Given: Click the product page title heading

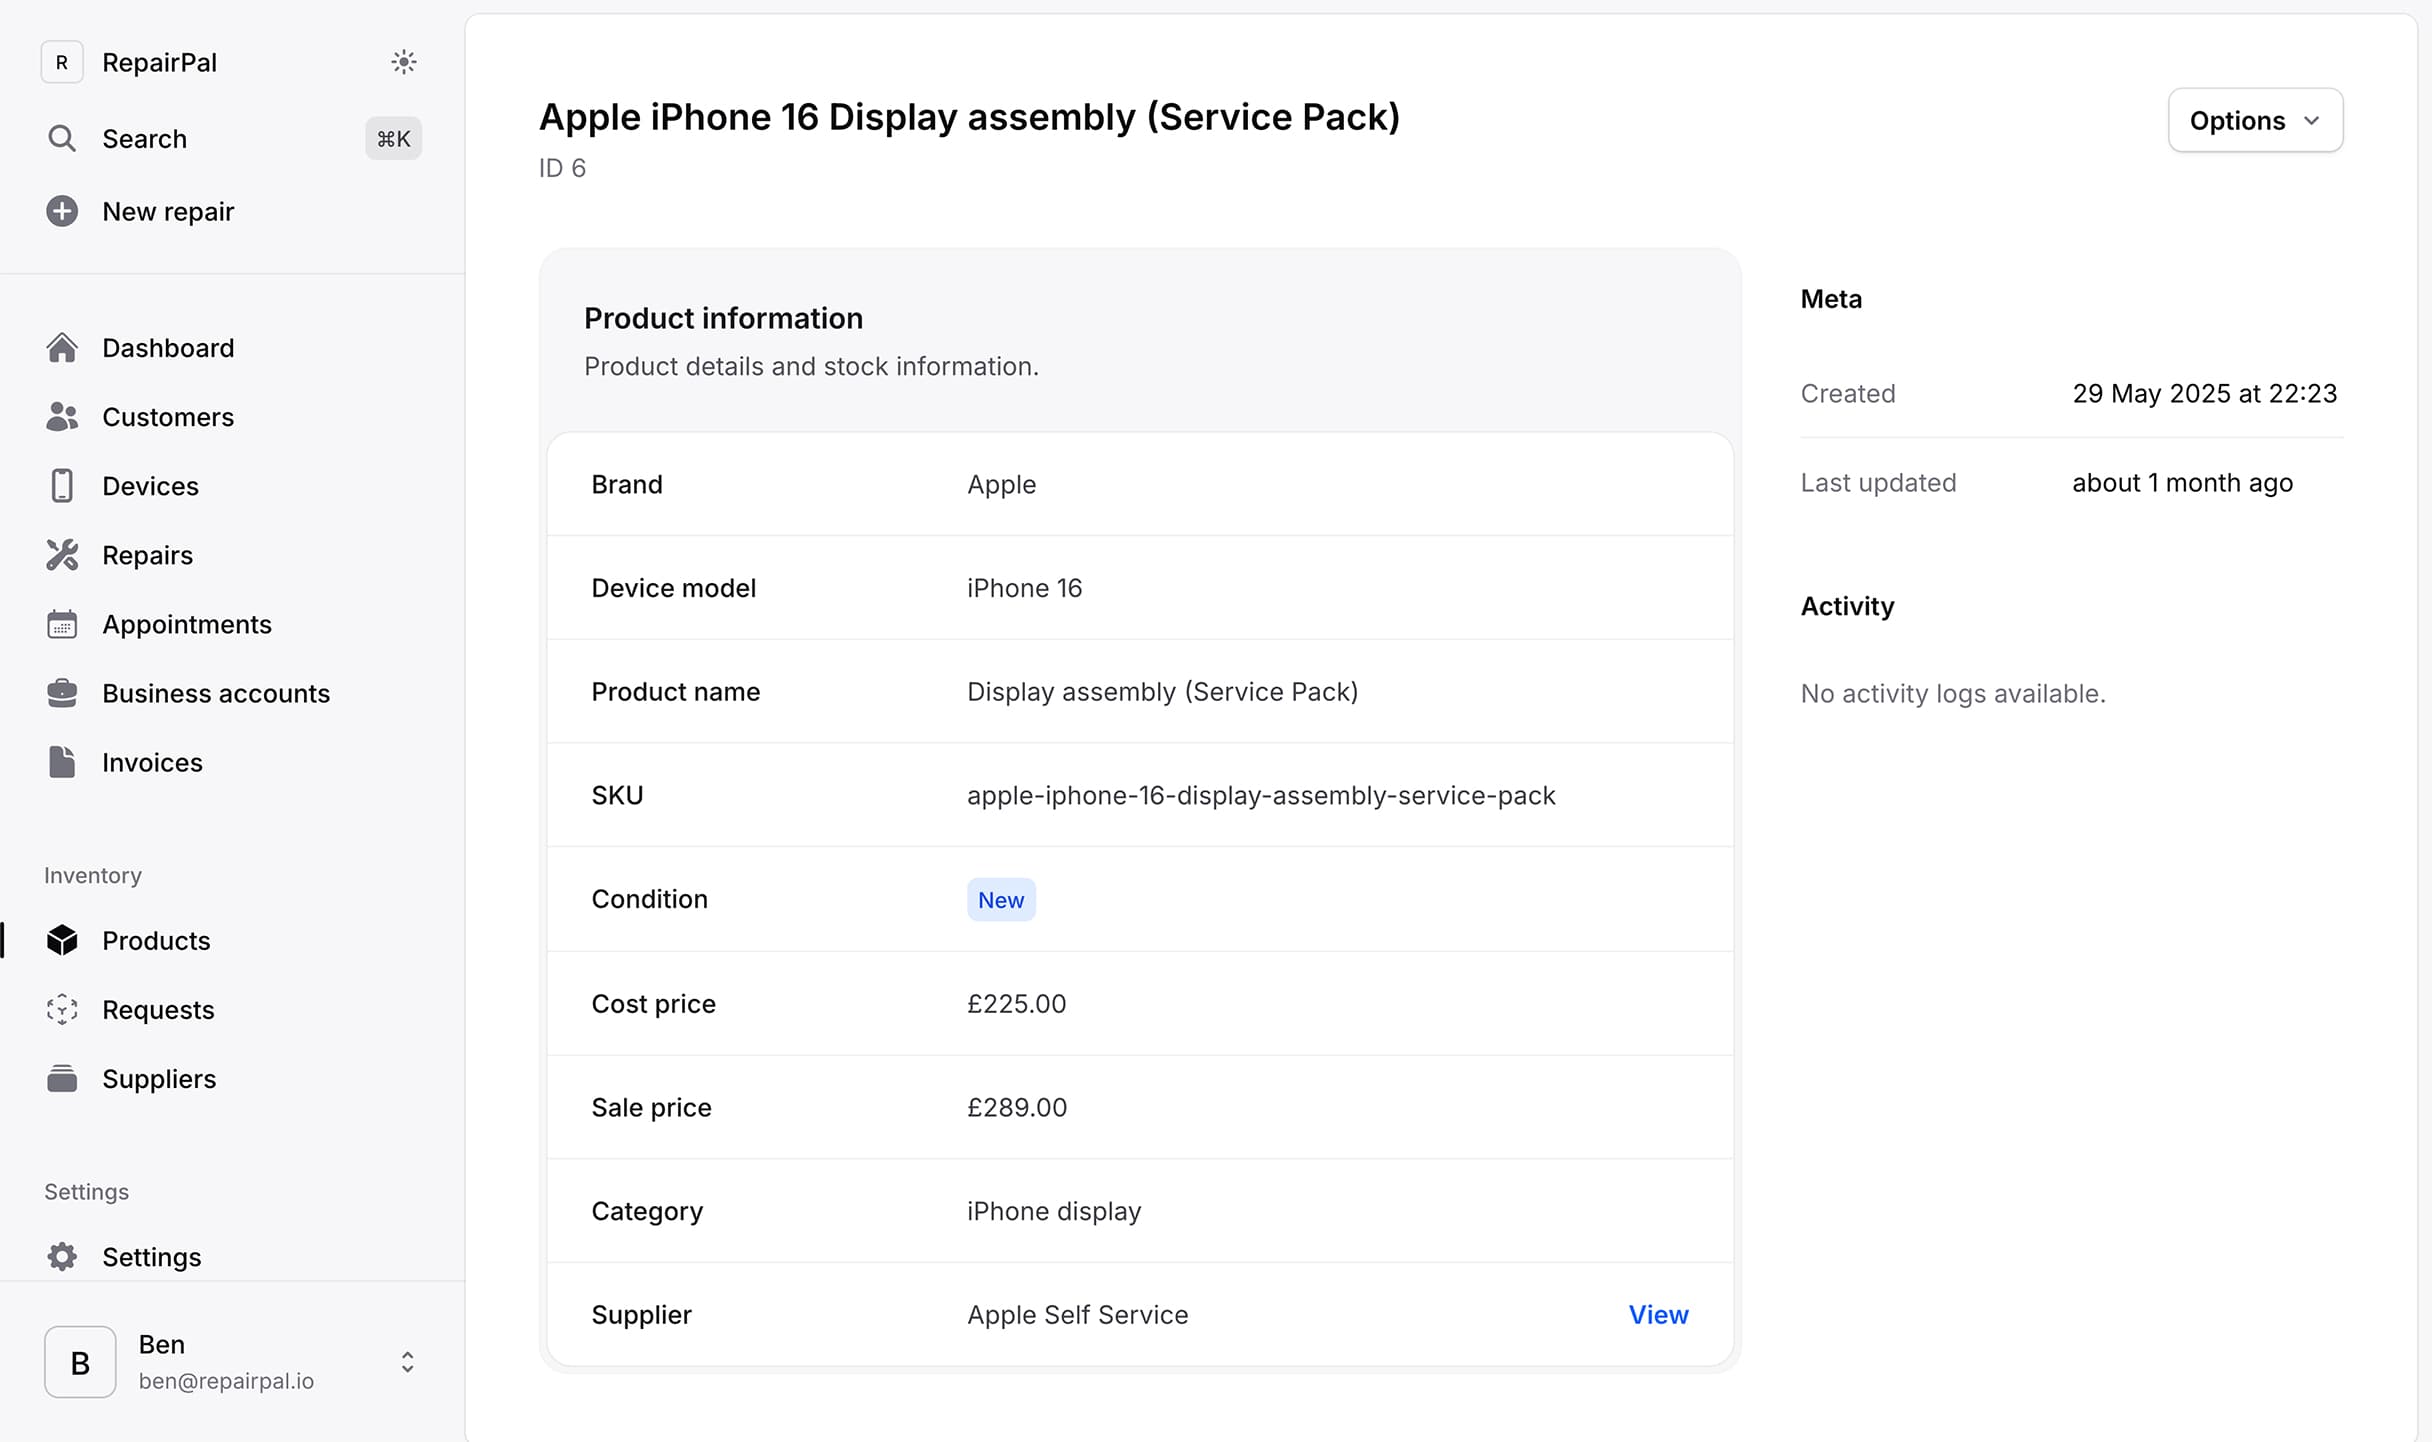Looking at the screenshot, I should tap(969, 117).
